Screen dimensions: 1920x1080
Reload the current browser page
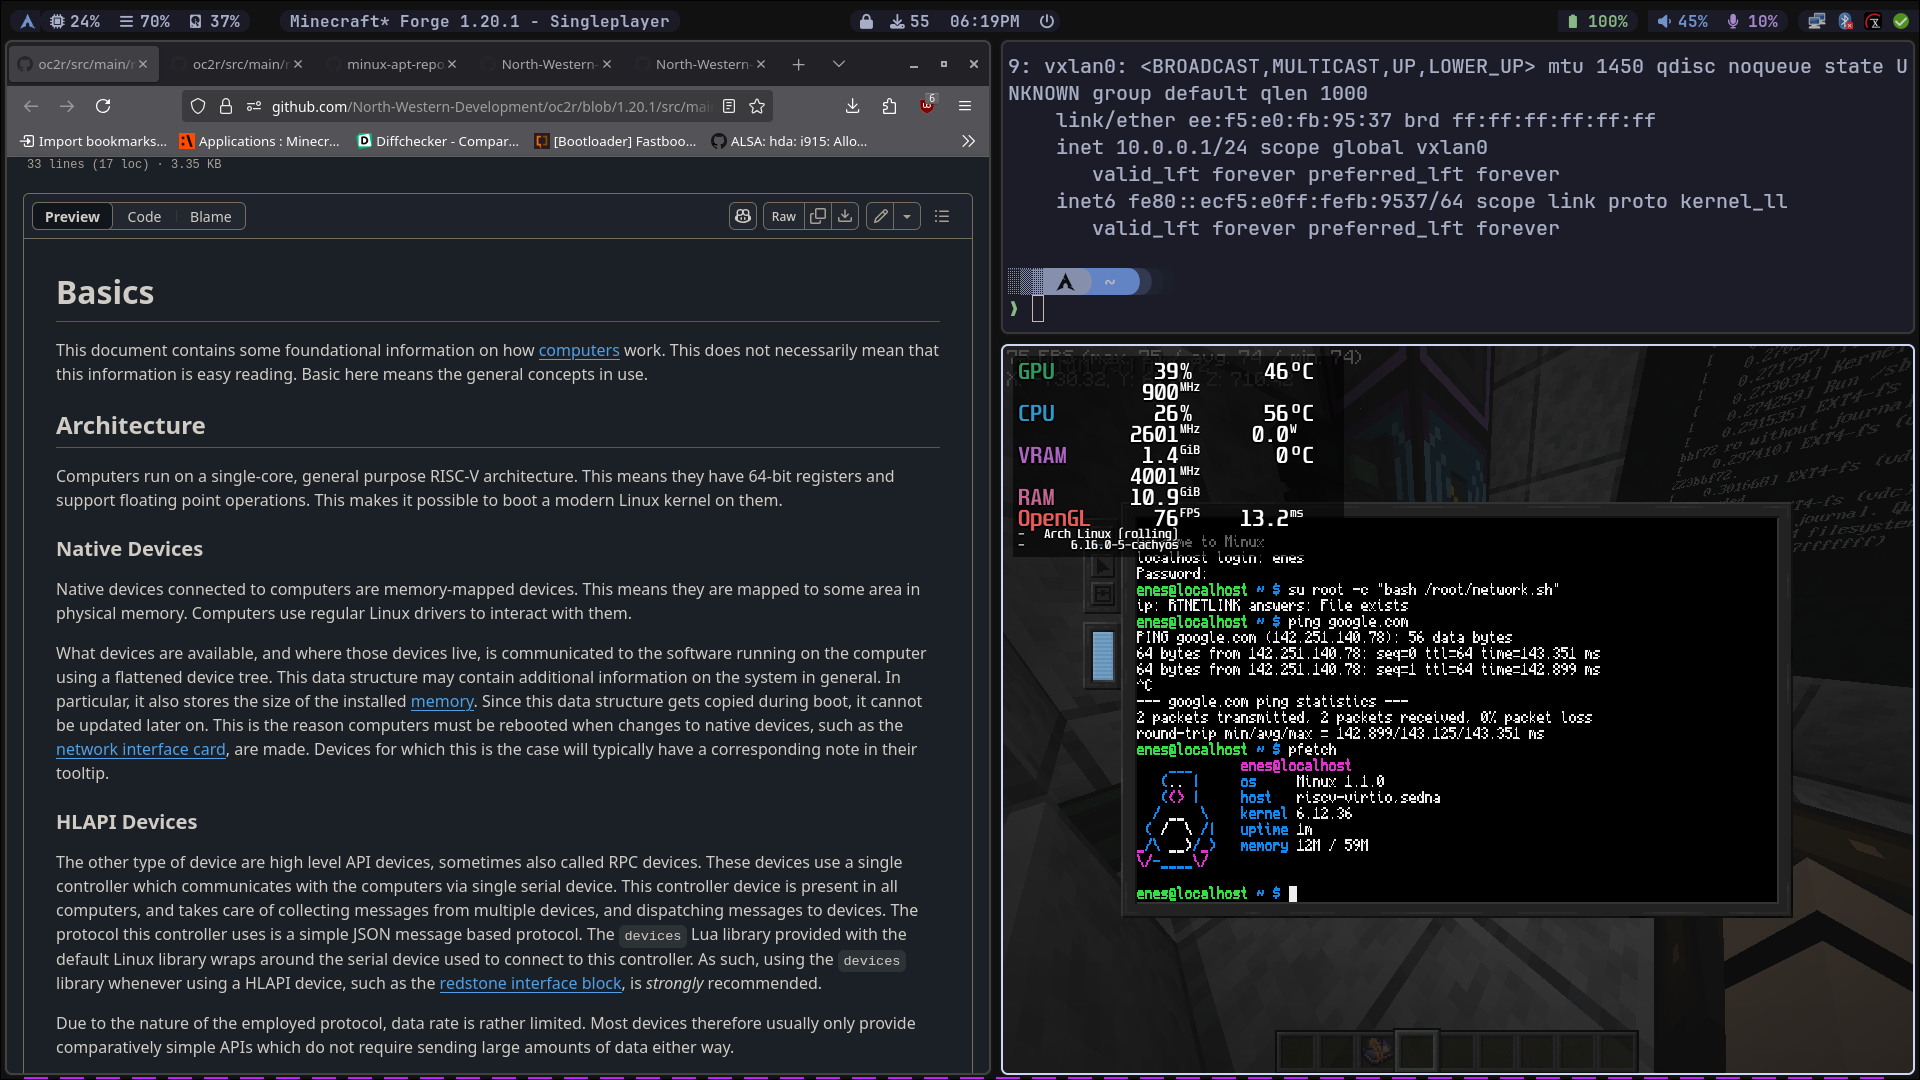[103, 106]
